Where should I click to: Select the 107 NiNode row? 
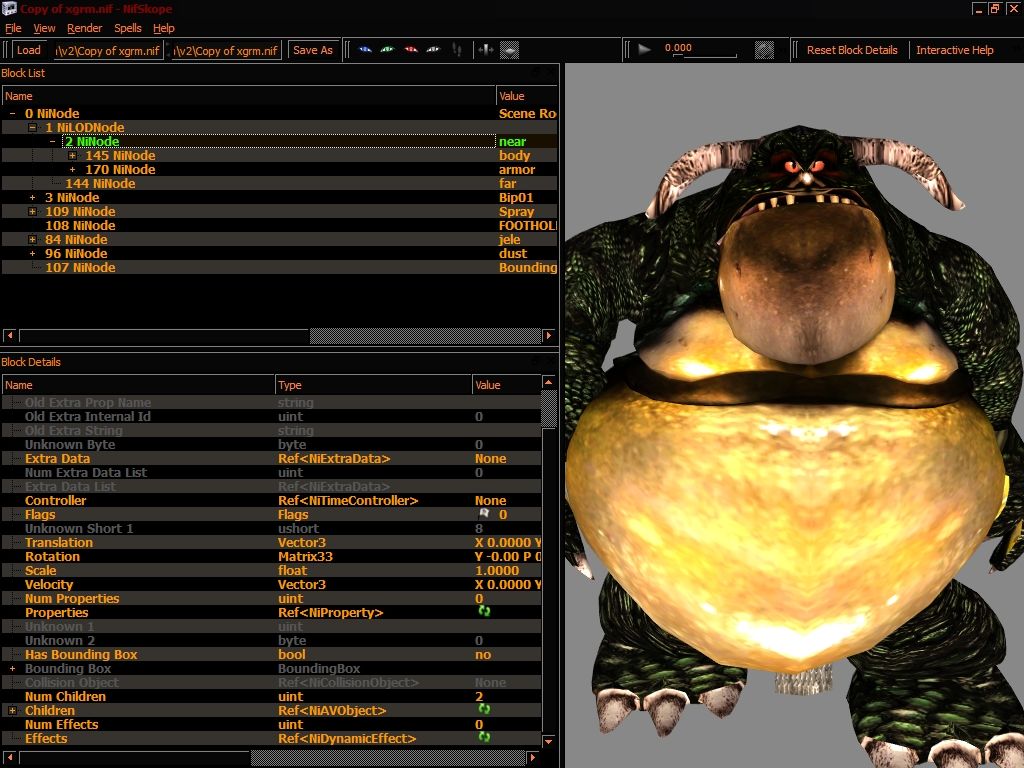tap(280, 268)
